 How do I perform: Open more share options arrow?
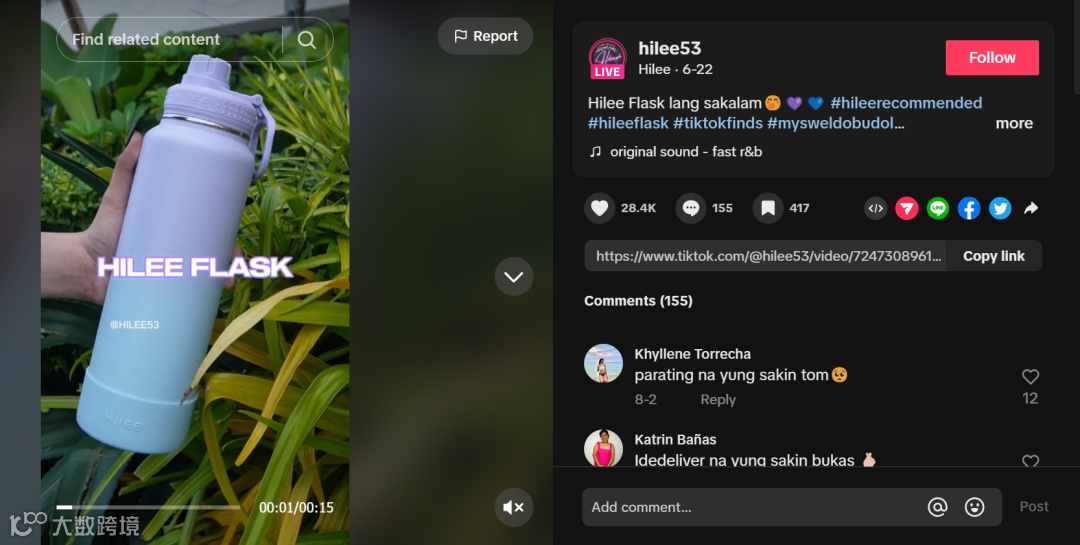pyautogui.click(x=1031, y=208)
